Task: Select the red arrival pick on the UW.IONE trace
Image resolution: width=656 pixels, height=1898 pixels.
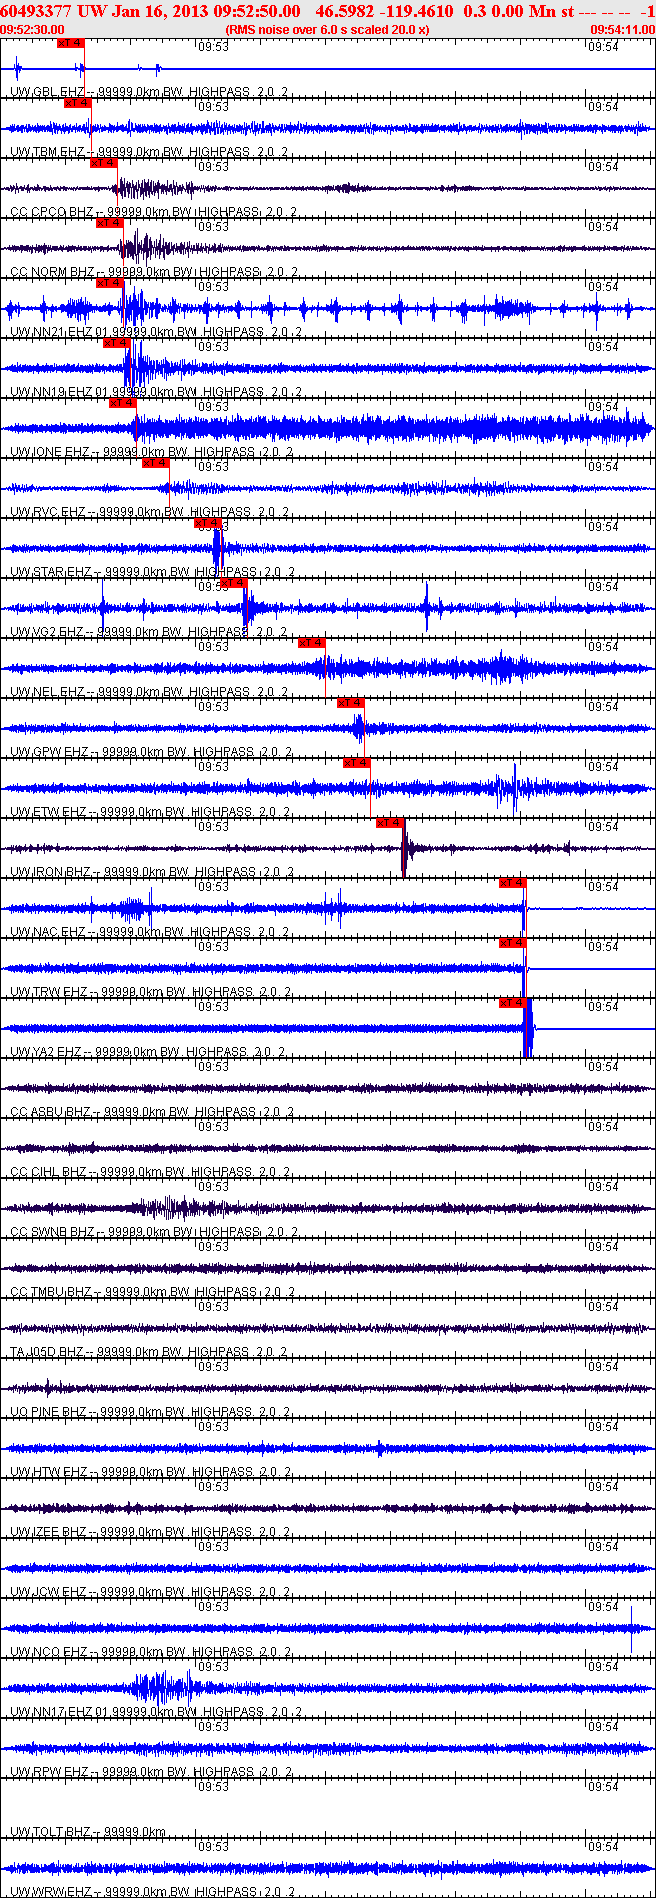Action: tap(123, 403)
